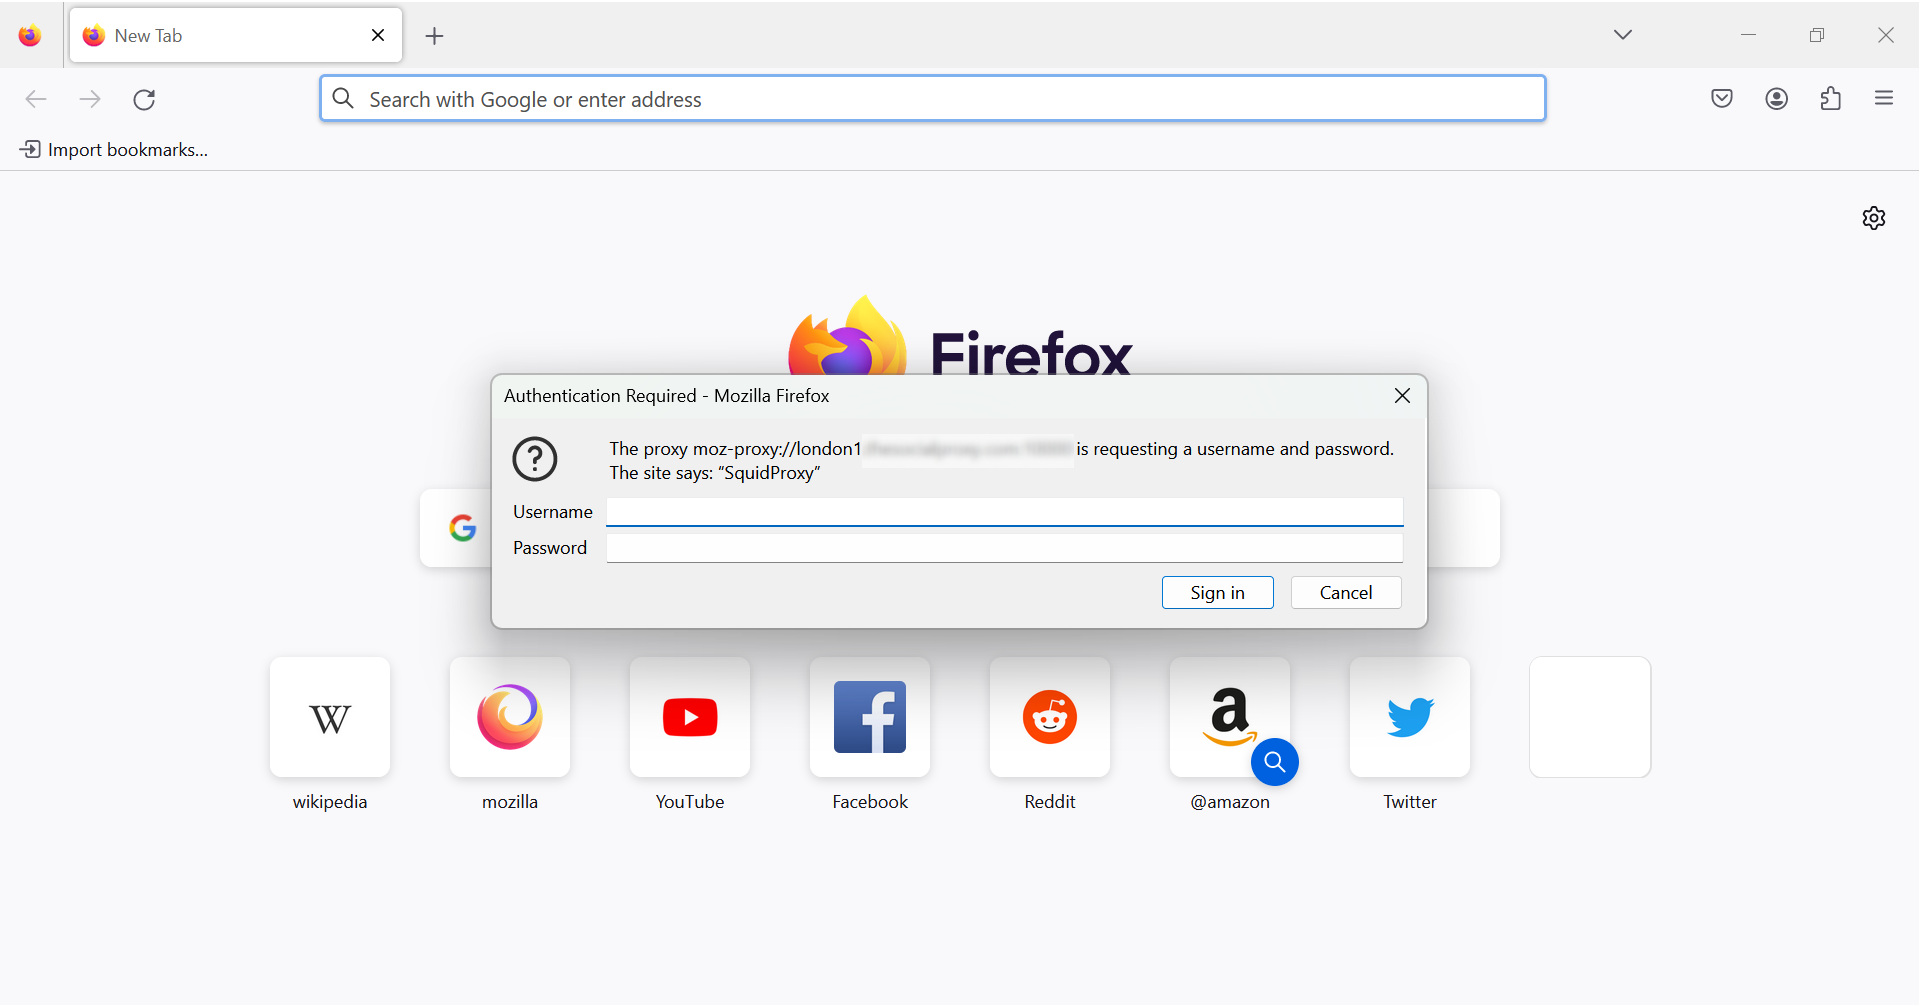Click the Cancel button
This screenshot has width=1920, height=1006.
tap(1346, 593)
